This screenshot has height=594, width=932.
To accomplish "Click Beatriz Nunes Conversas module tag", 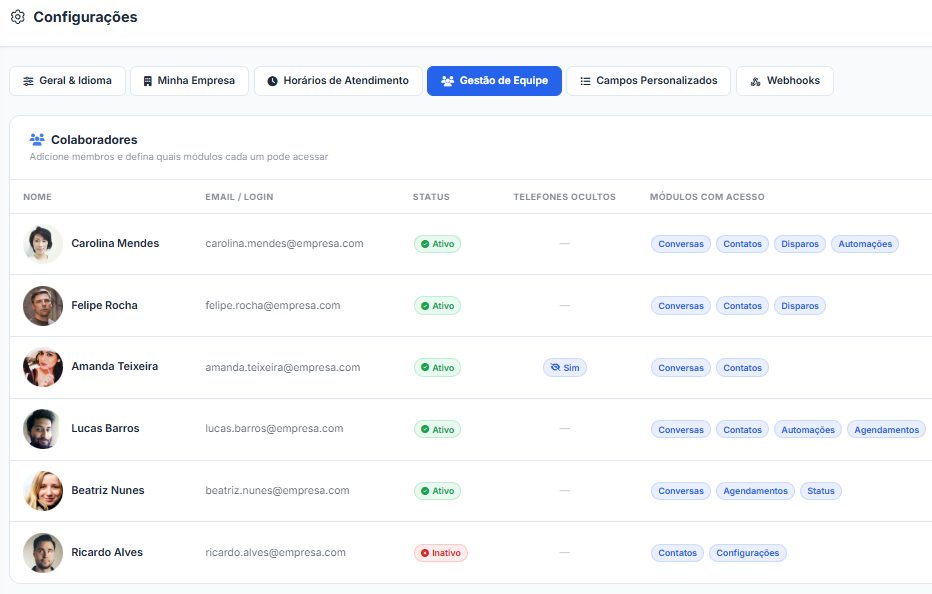I will pos(681,491).
